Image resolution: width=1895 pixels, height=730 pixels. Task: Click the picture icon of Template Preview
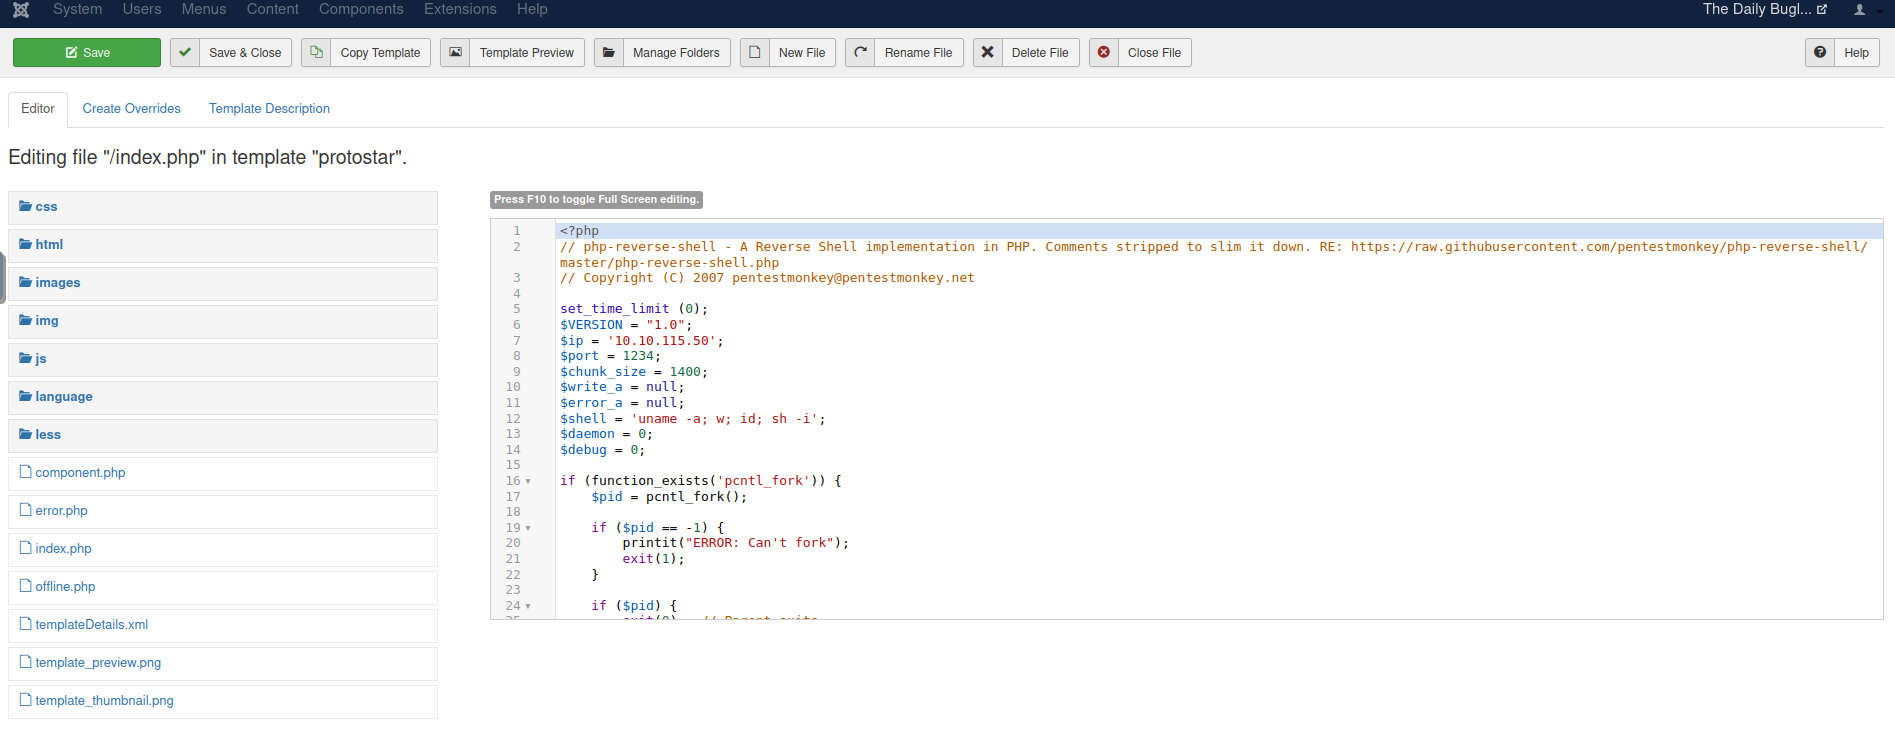tap(455, 52)
